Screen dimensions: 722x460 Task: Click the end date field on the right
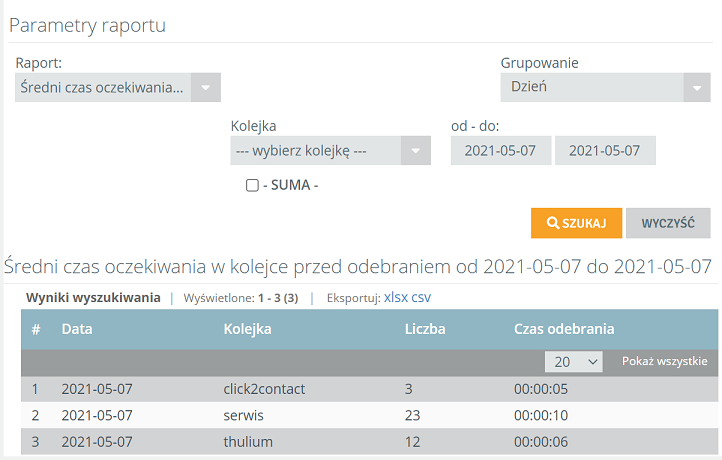click(605, 151)
